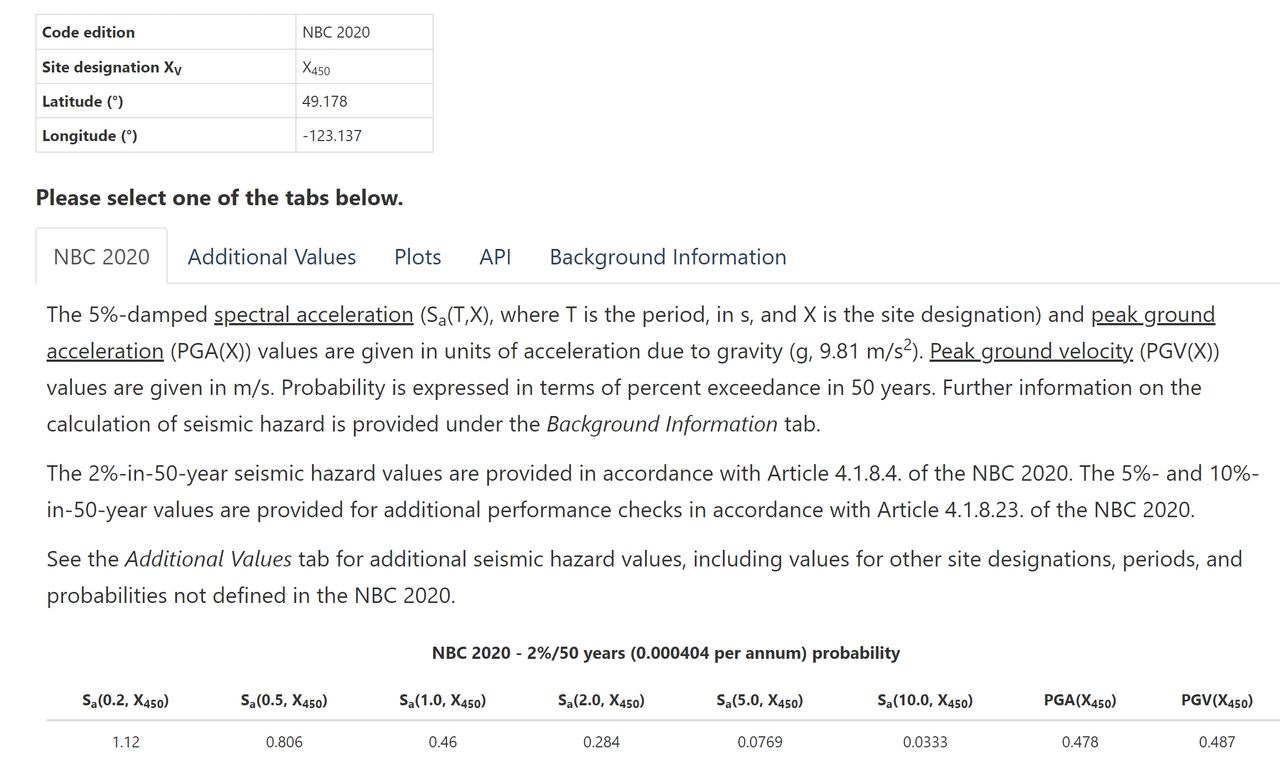Click the Sa(5.0, X450) column header
Screen dimensions: 1280x780
(760, 702)
